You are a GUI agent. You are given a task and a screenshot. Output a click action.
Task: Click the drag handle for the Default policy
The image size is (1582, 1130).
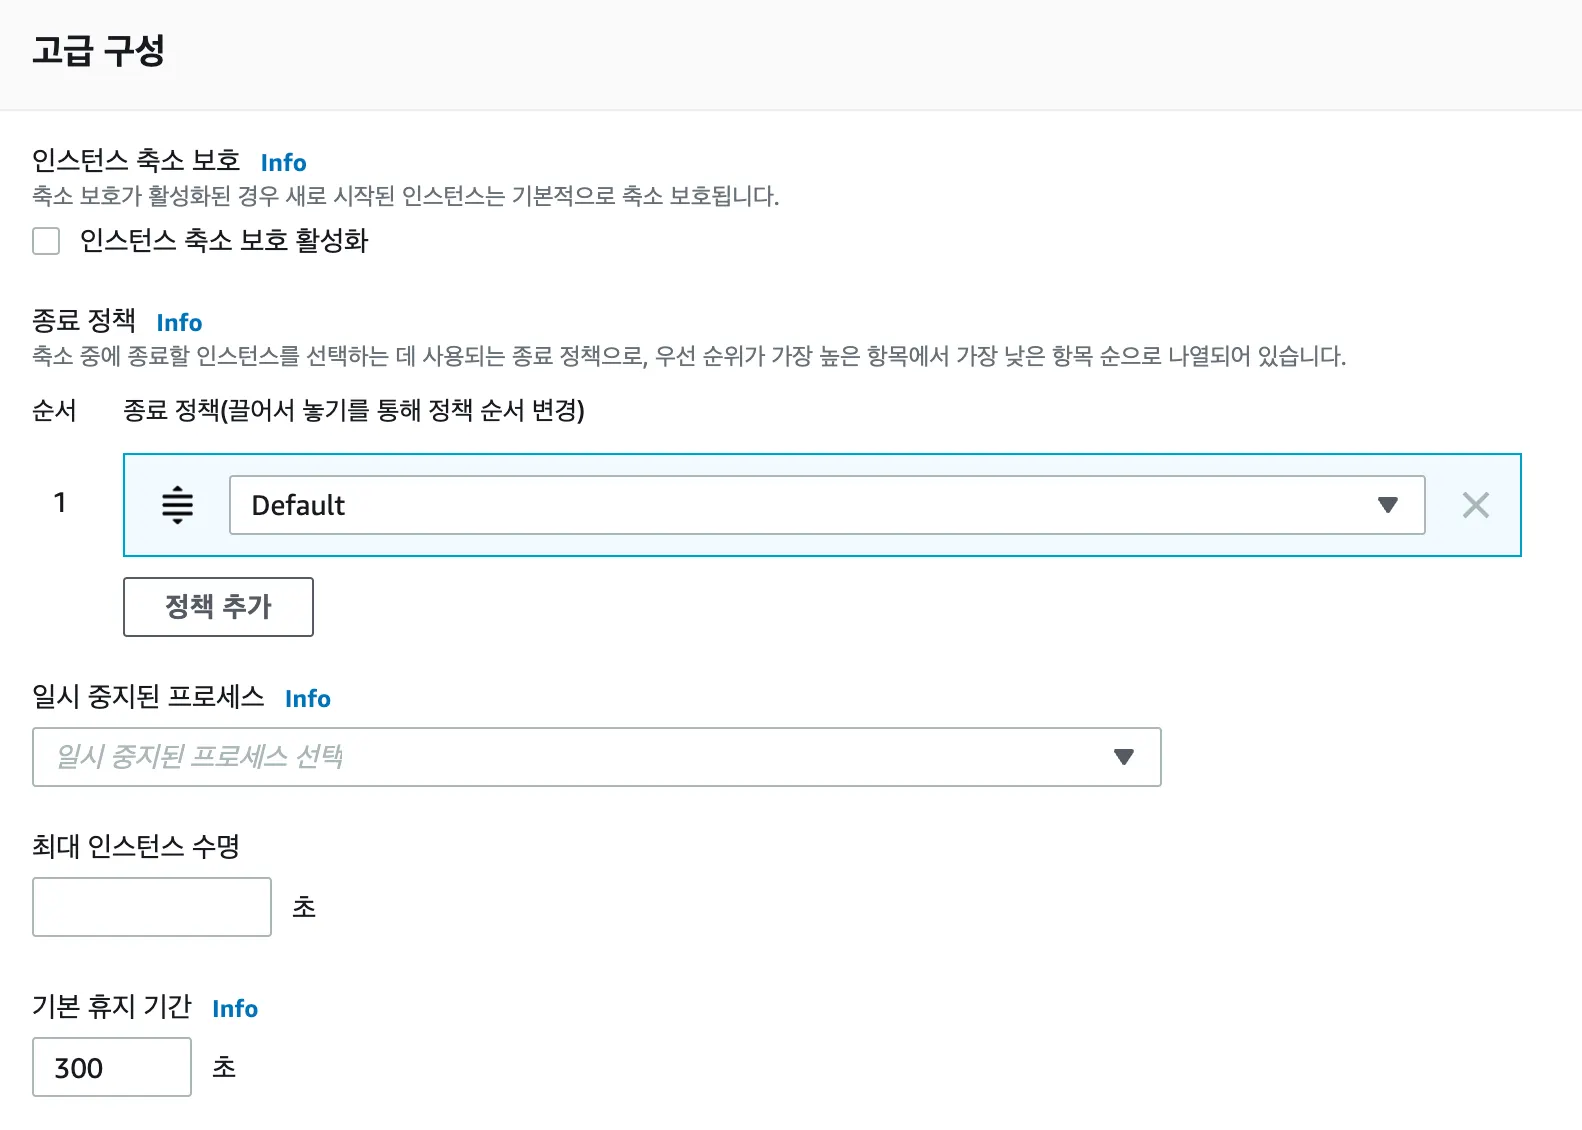(x=177, y=505)
